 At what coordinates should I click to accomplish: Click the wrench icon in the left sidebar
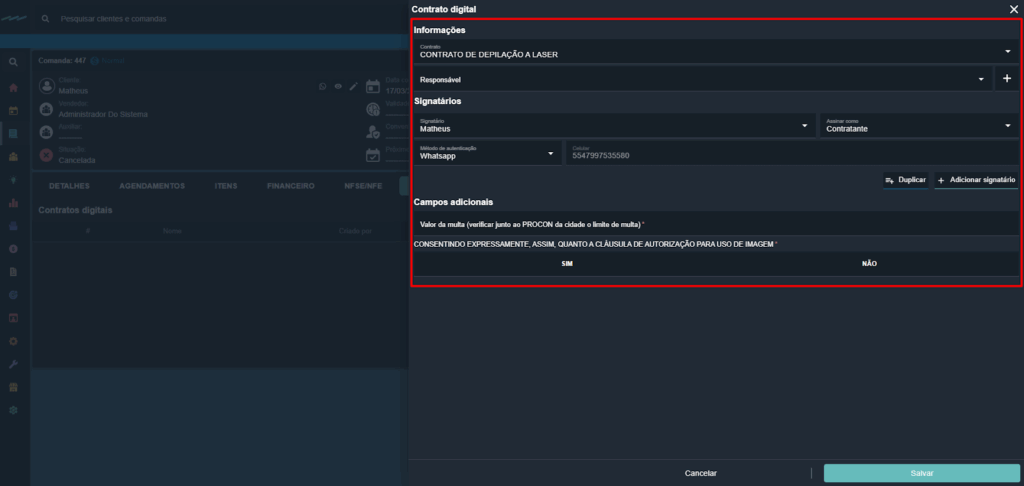pyautogui.click(x=13, y=364)
